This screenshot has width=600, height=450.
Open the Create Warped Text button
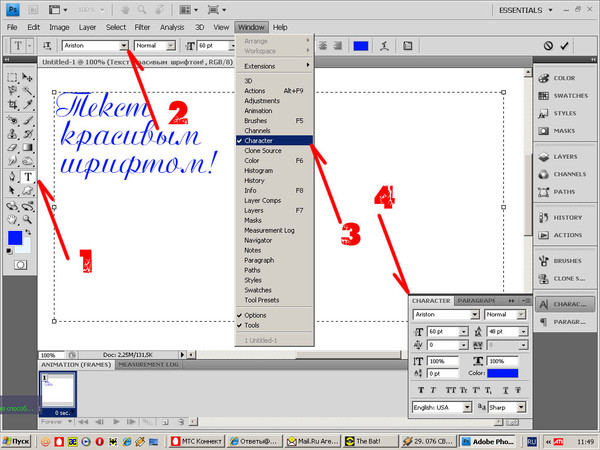click(385, 46)
